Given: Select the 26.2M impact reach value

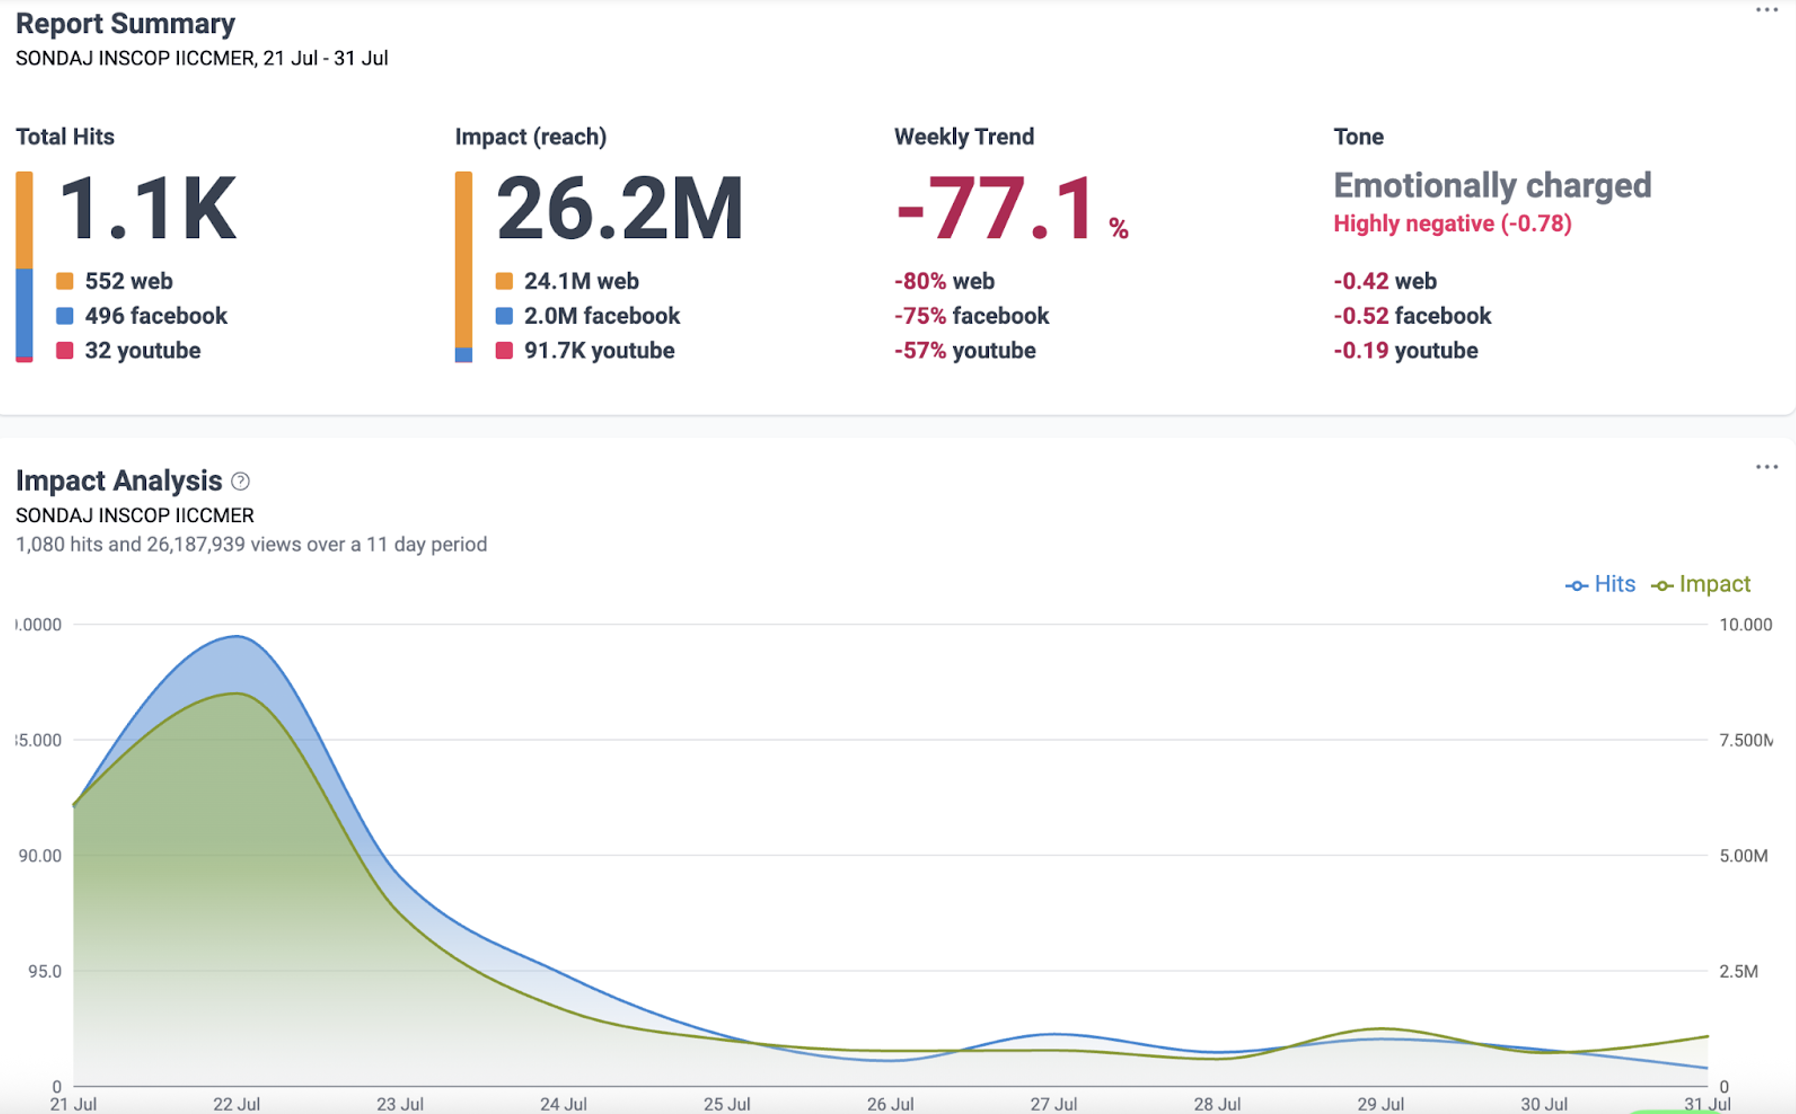Looking at the screenshot, I should tap(619, 209).
